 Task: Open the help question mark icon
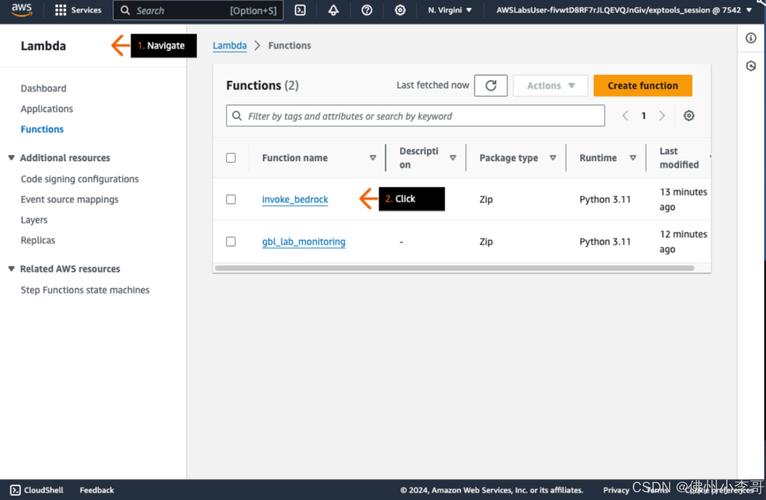point(366,10)
